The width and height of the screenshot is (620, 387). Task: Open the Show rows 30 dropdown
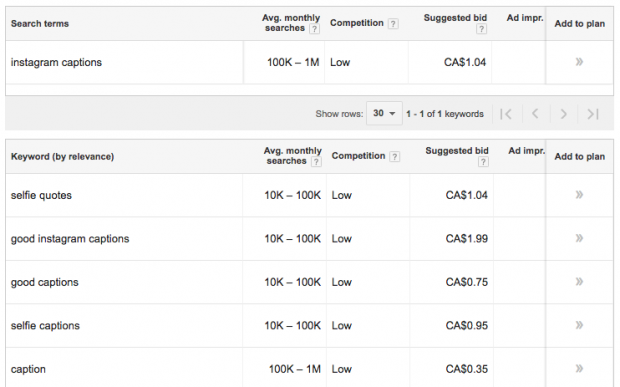coord(384,113)
